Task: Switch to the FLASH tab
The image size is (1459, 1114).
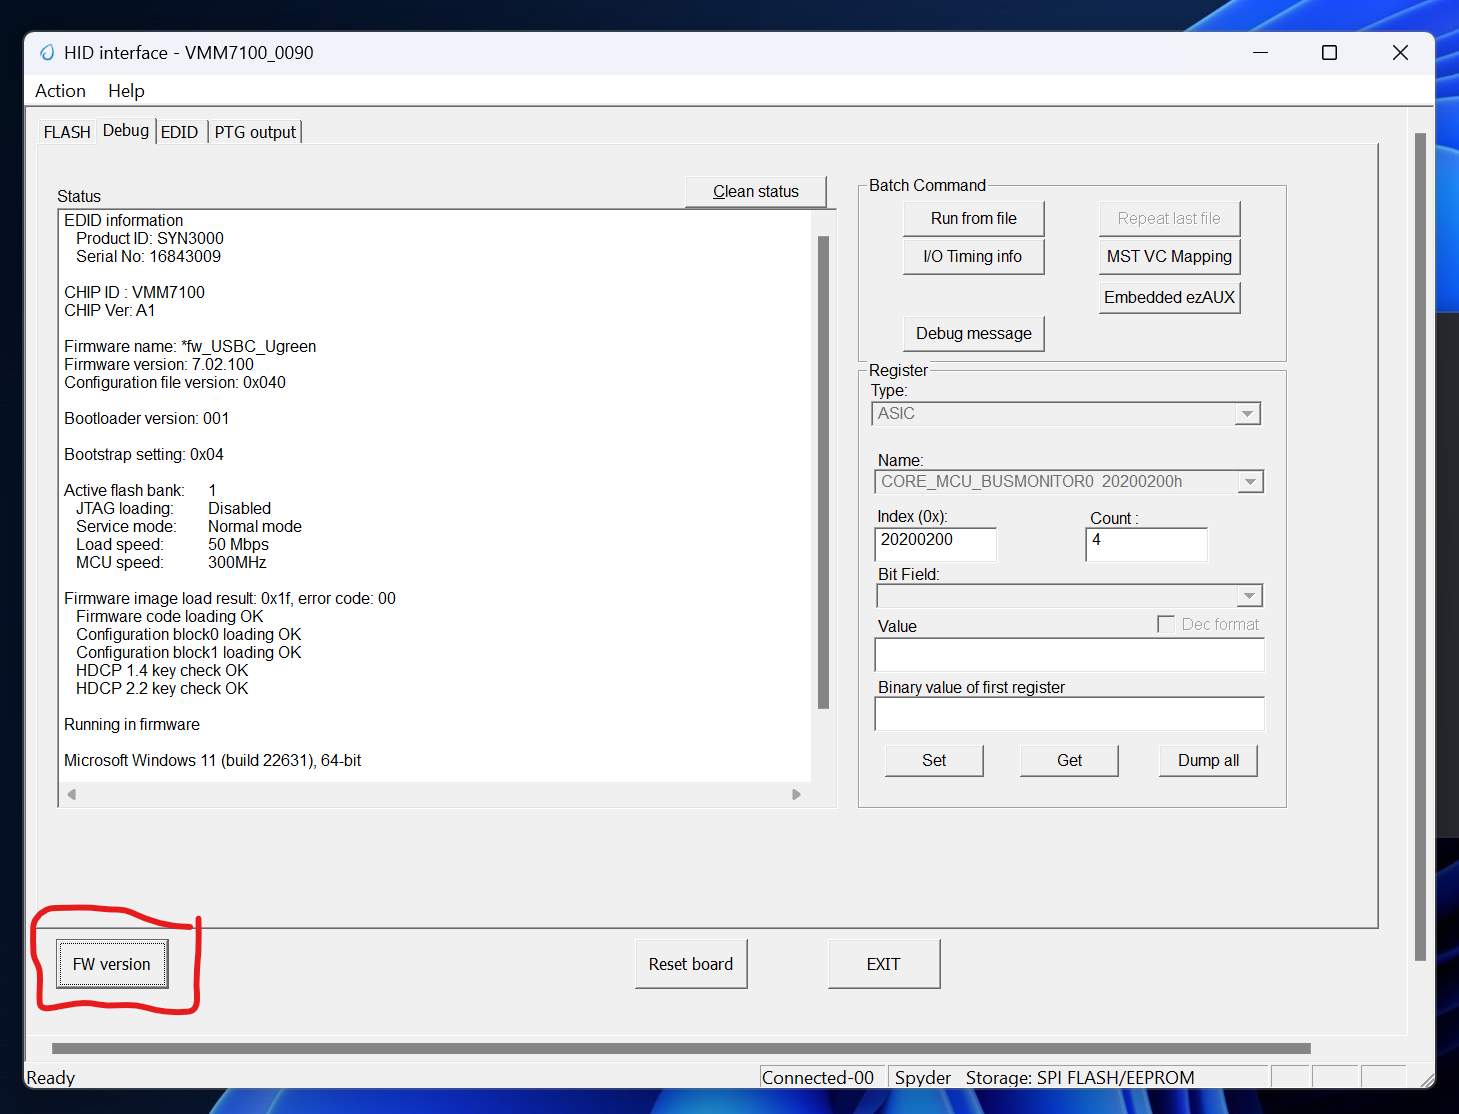Action: coord(67,132)
